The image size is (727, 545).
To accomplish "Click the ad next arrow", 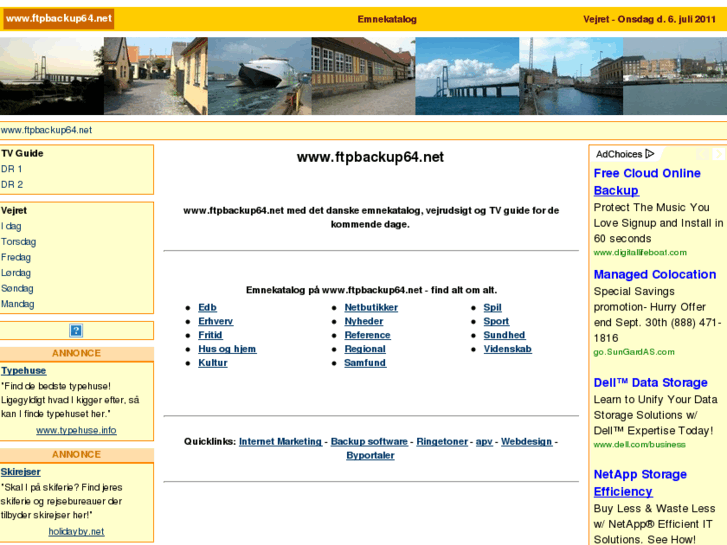I will tap(718, 154).
